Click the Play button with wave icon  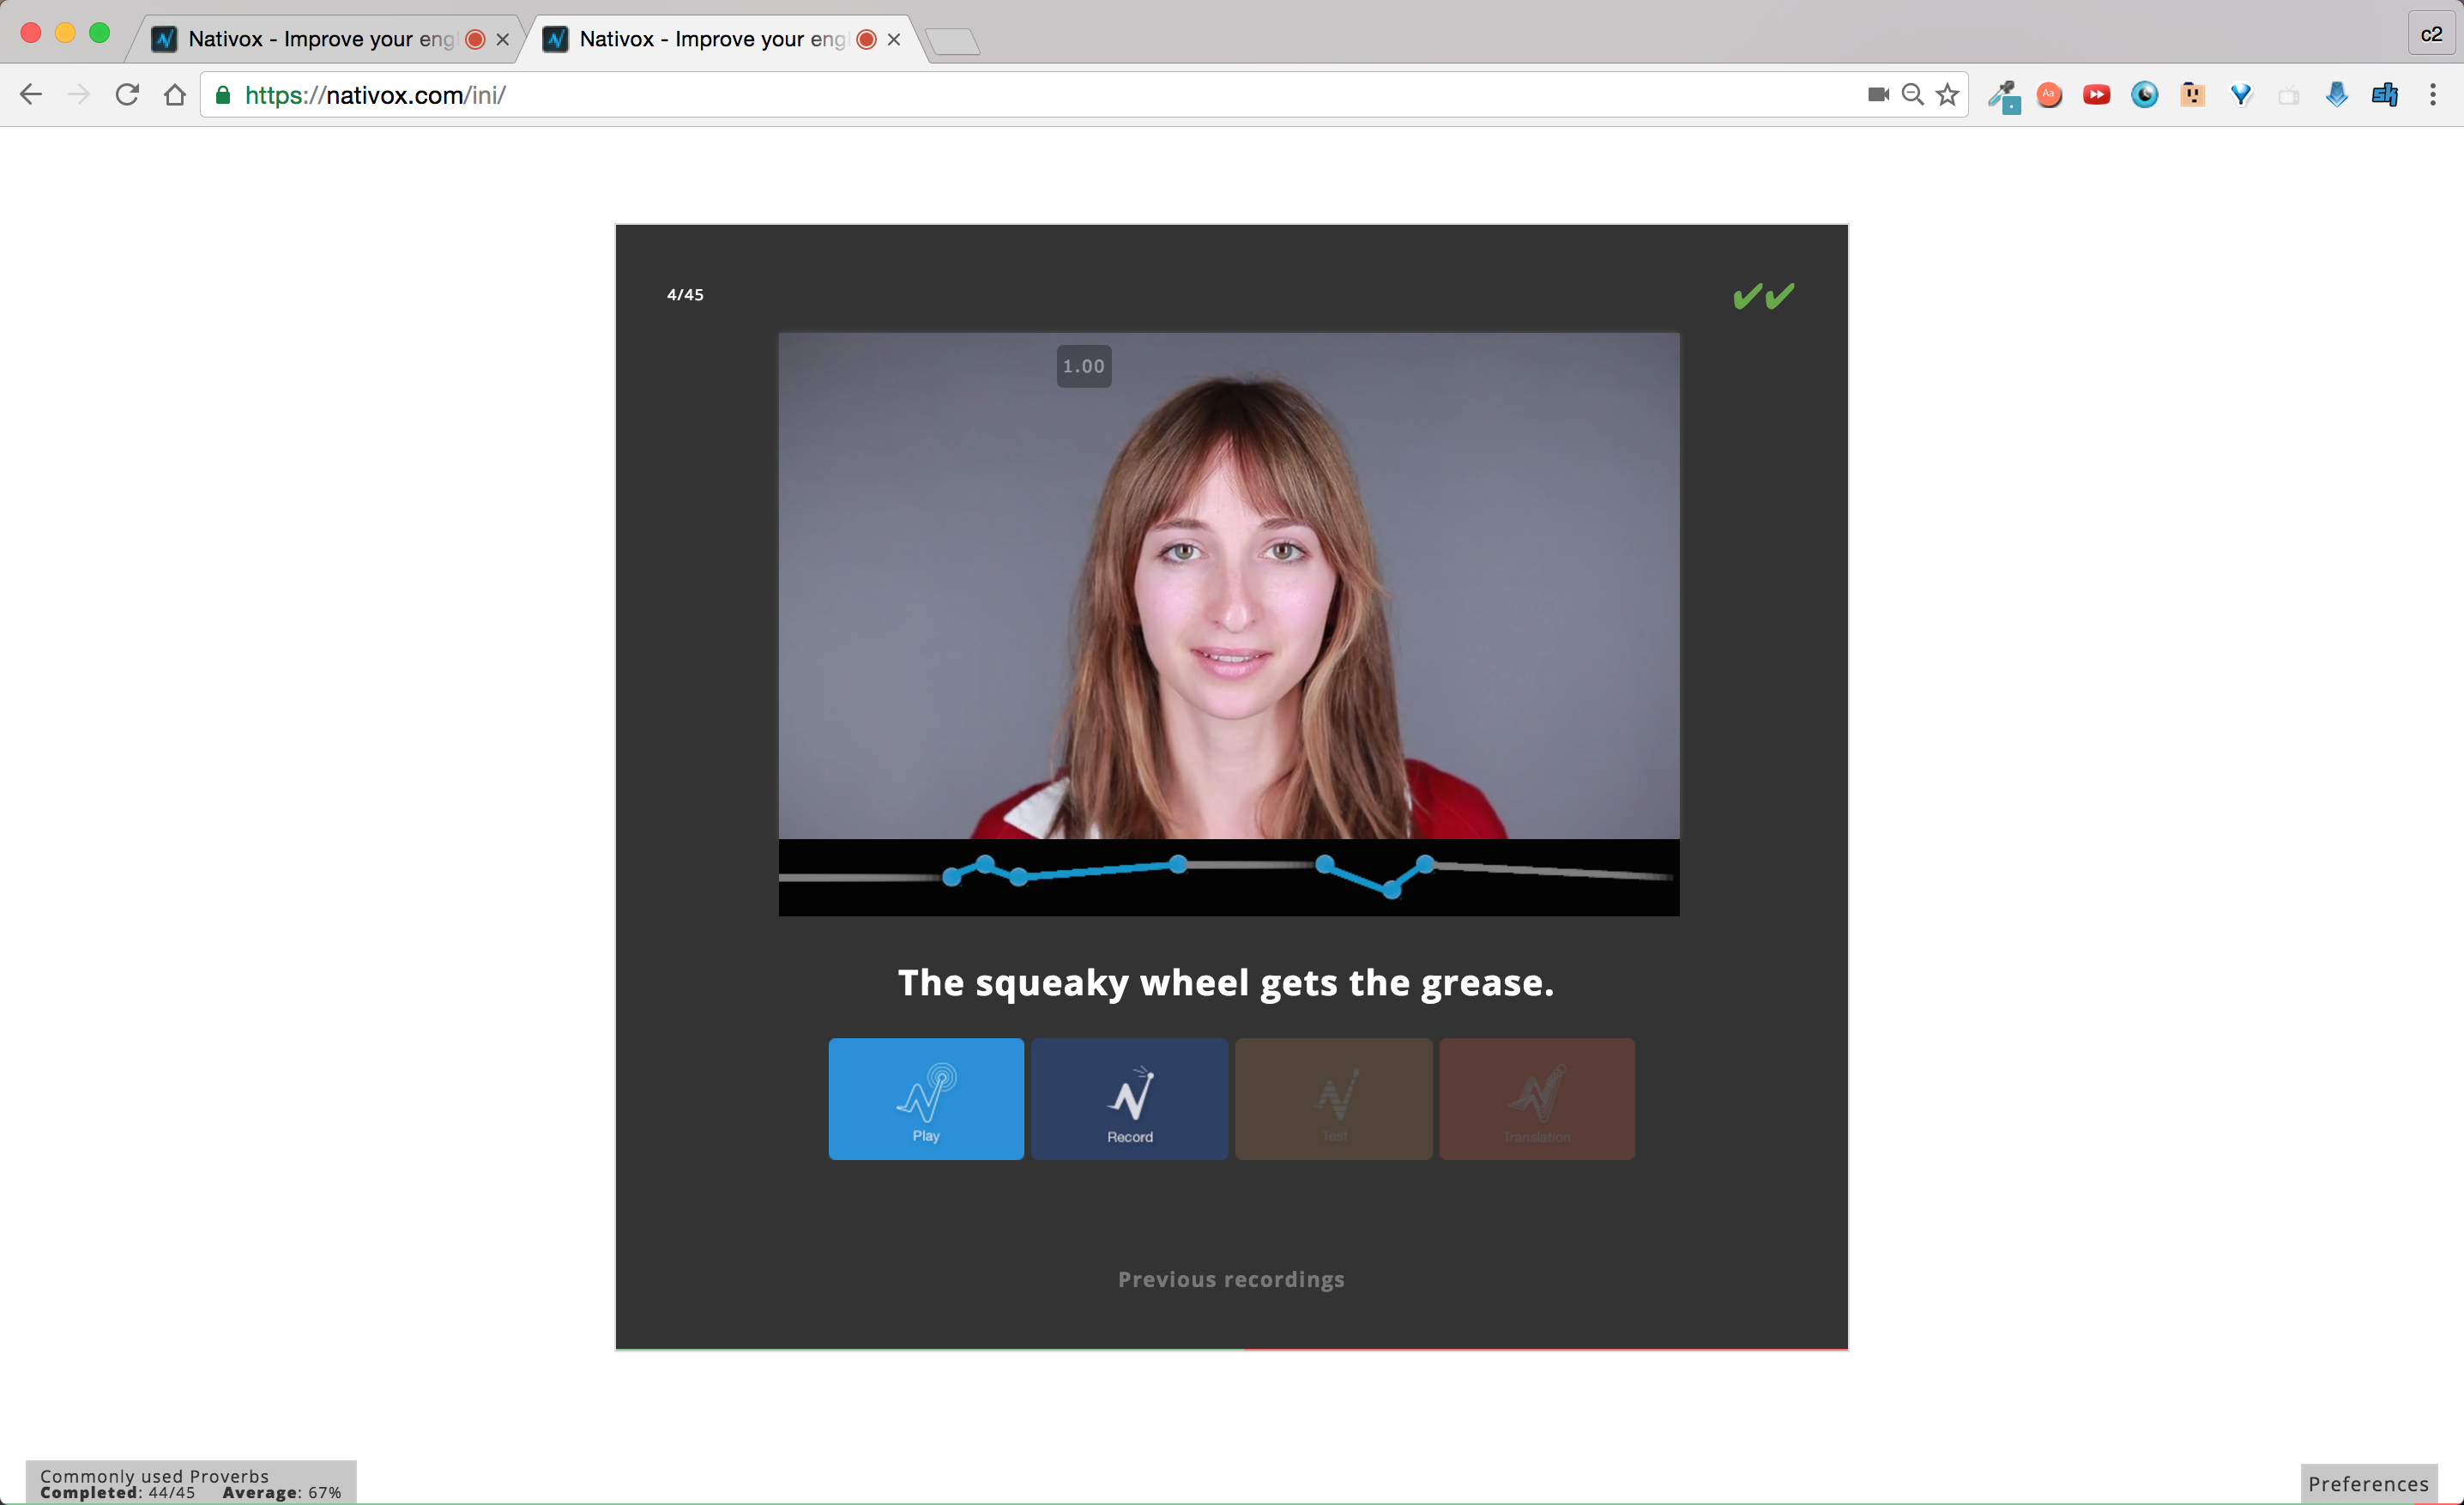tap(925, 1098)
